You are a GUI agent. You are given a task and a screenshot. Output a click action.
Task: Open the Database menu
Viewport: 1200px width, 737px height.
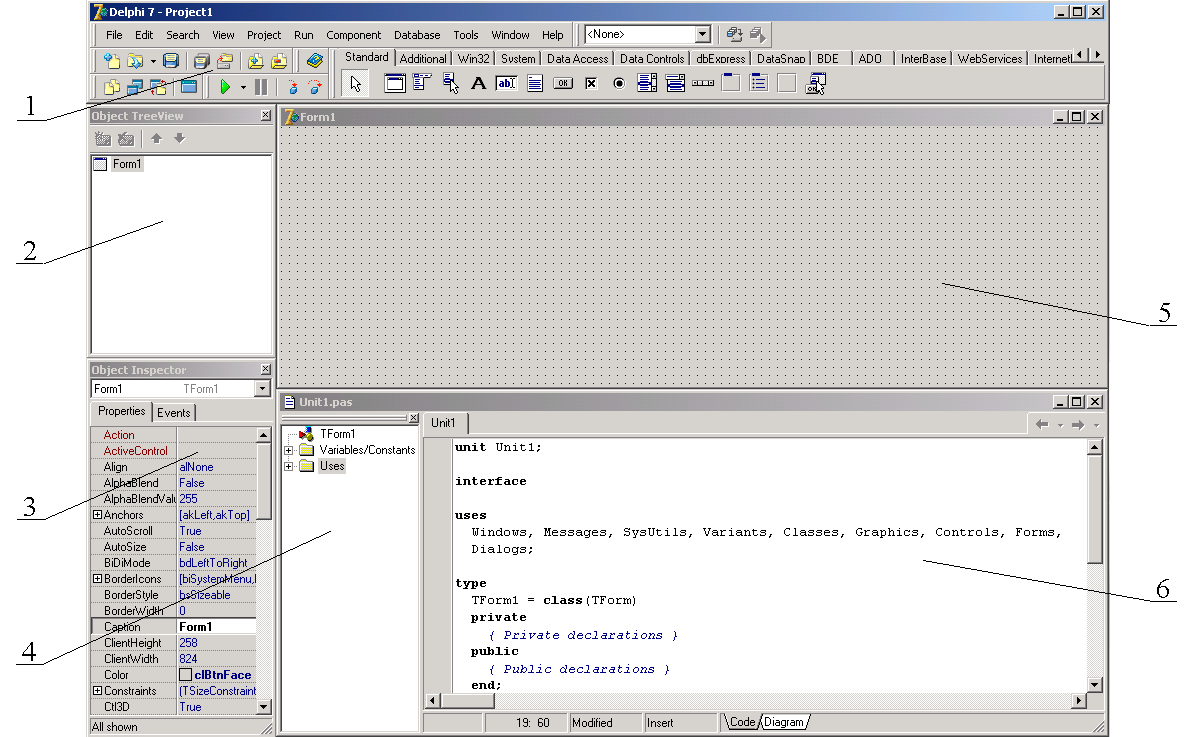point(417,35)
